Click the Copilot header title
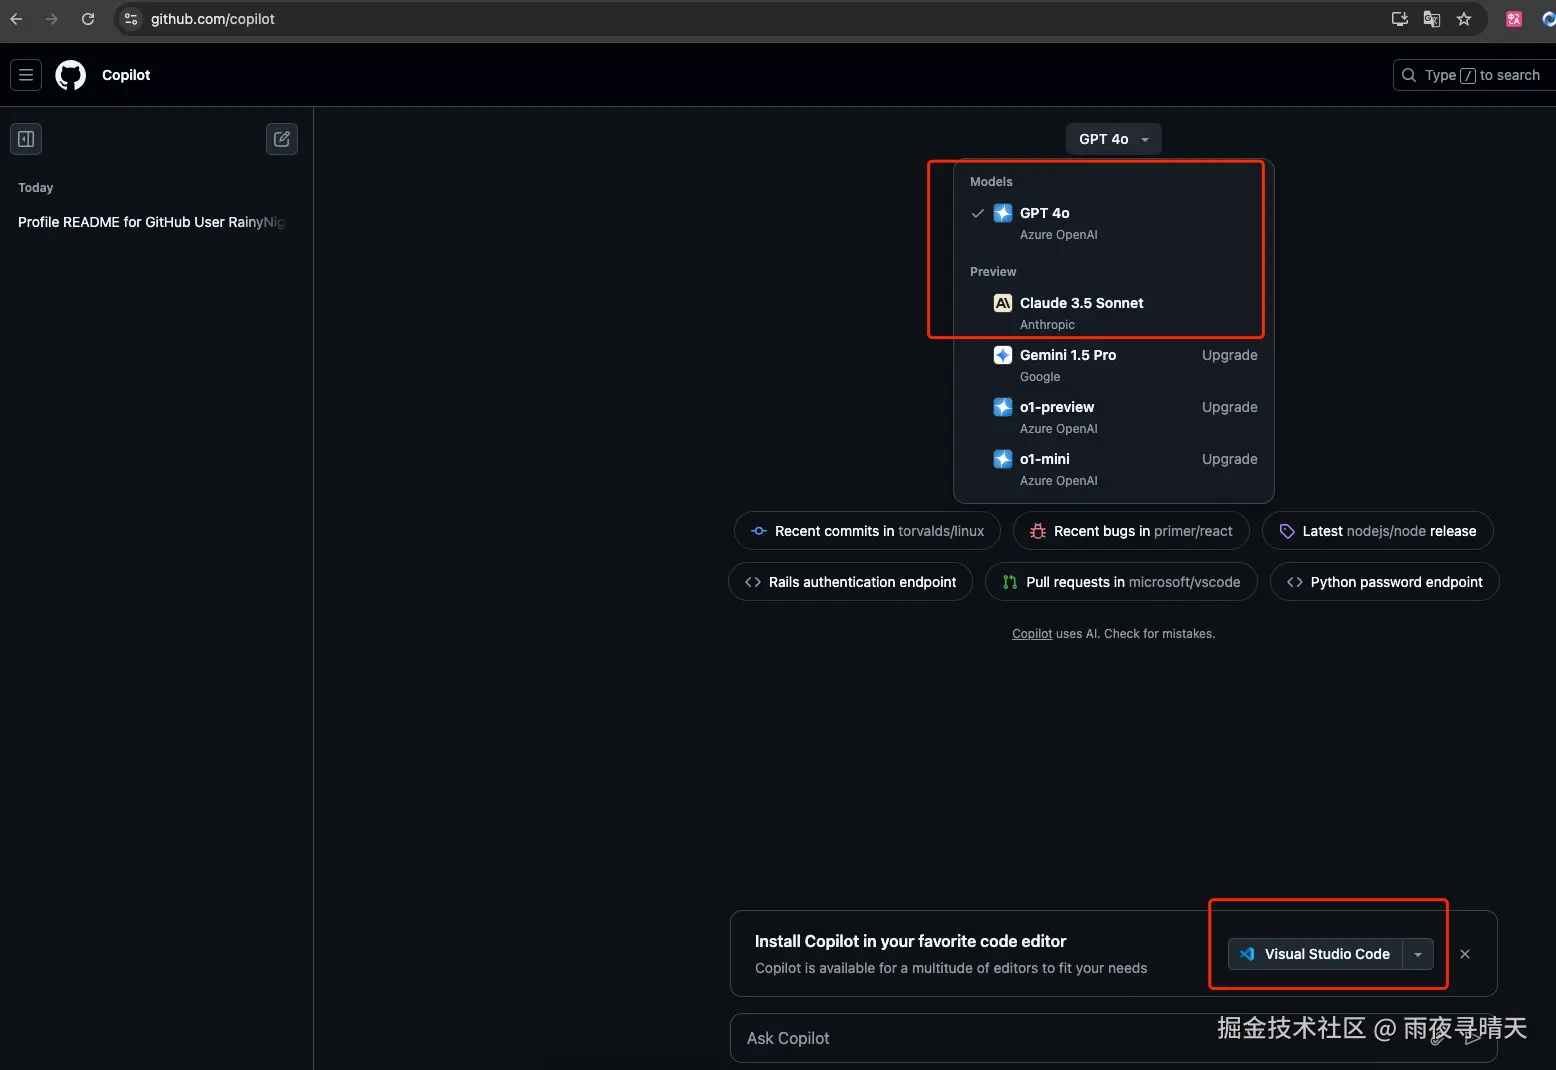 126,75
